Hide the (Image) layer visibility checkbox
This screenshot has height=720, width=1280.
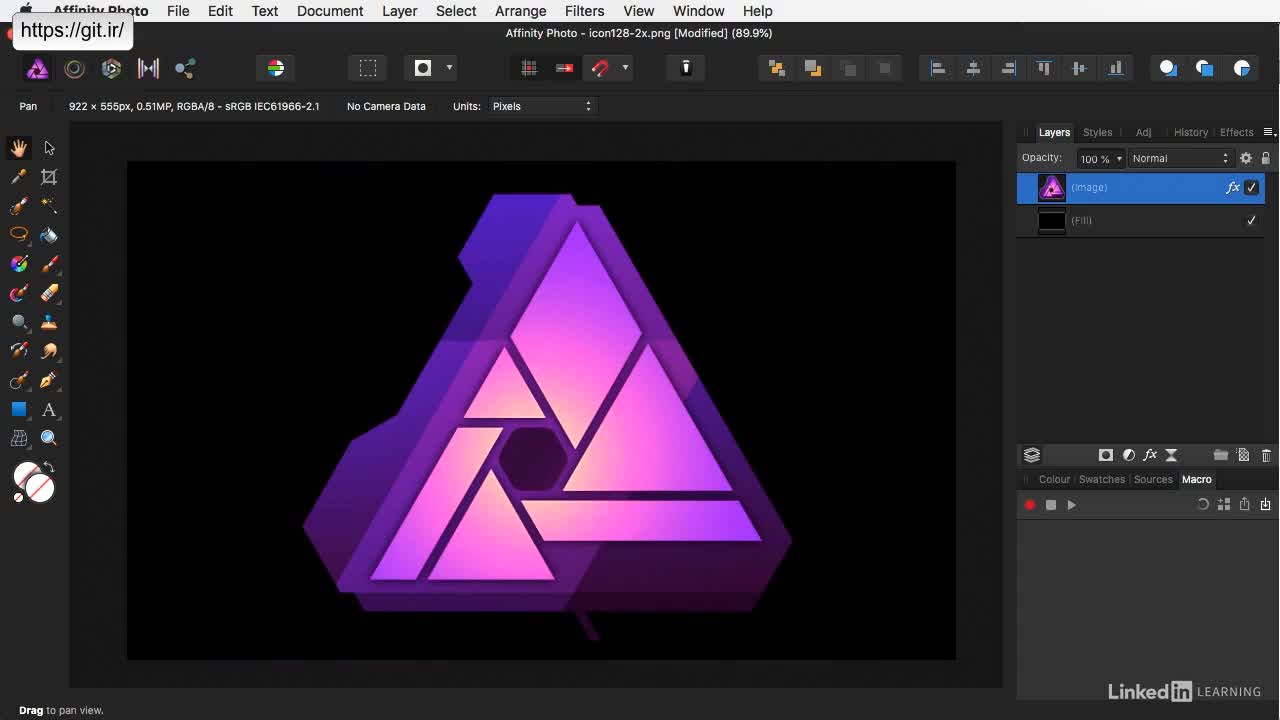click(x=1251, y=187)
